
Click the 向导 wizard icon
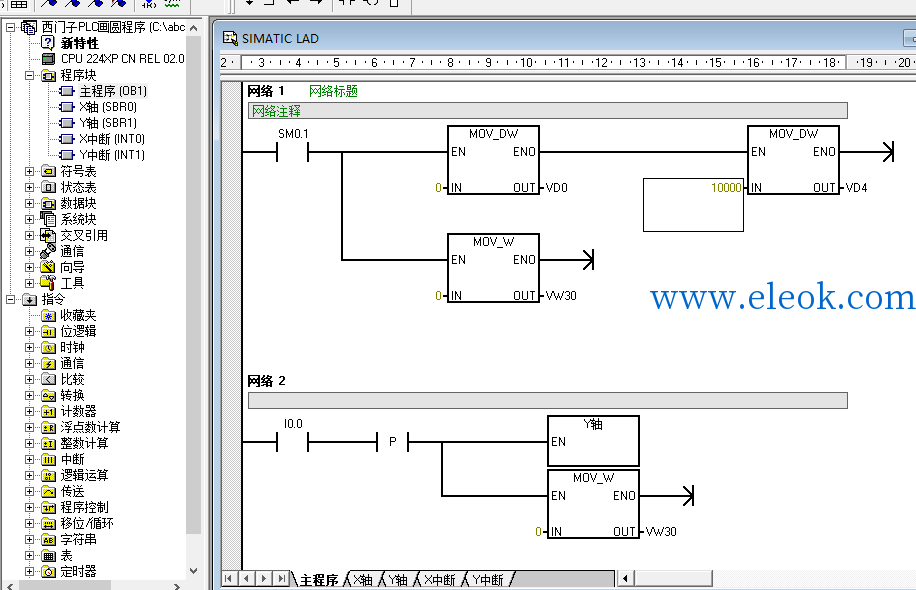48,267
